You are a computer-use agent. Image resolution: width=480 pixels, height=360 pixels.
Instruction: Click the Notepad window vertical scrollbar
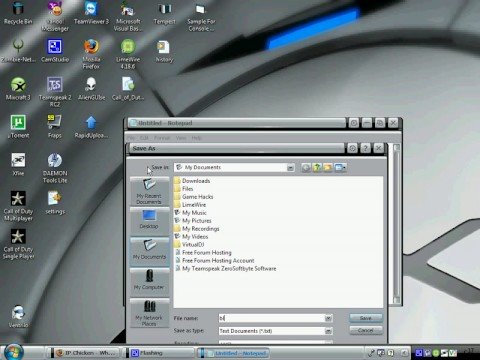[x=396, y=223]
